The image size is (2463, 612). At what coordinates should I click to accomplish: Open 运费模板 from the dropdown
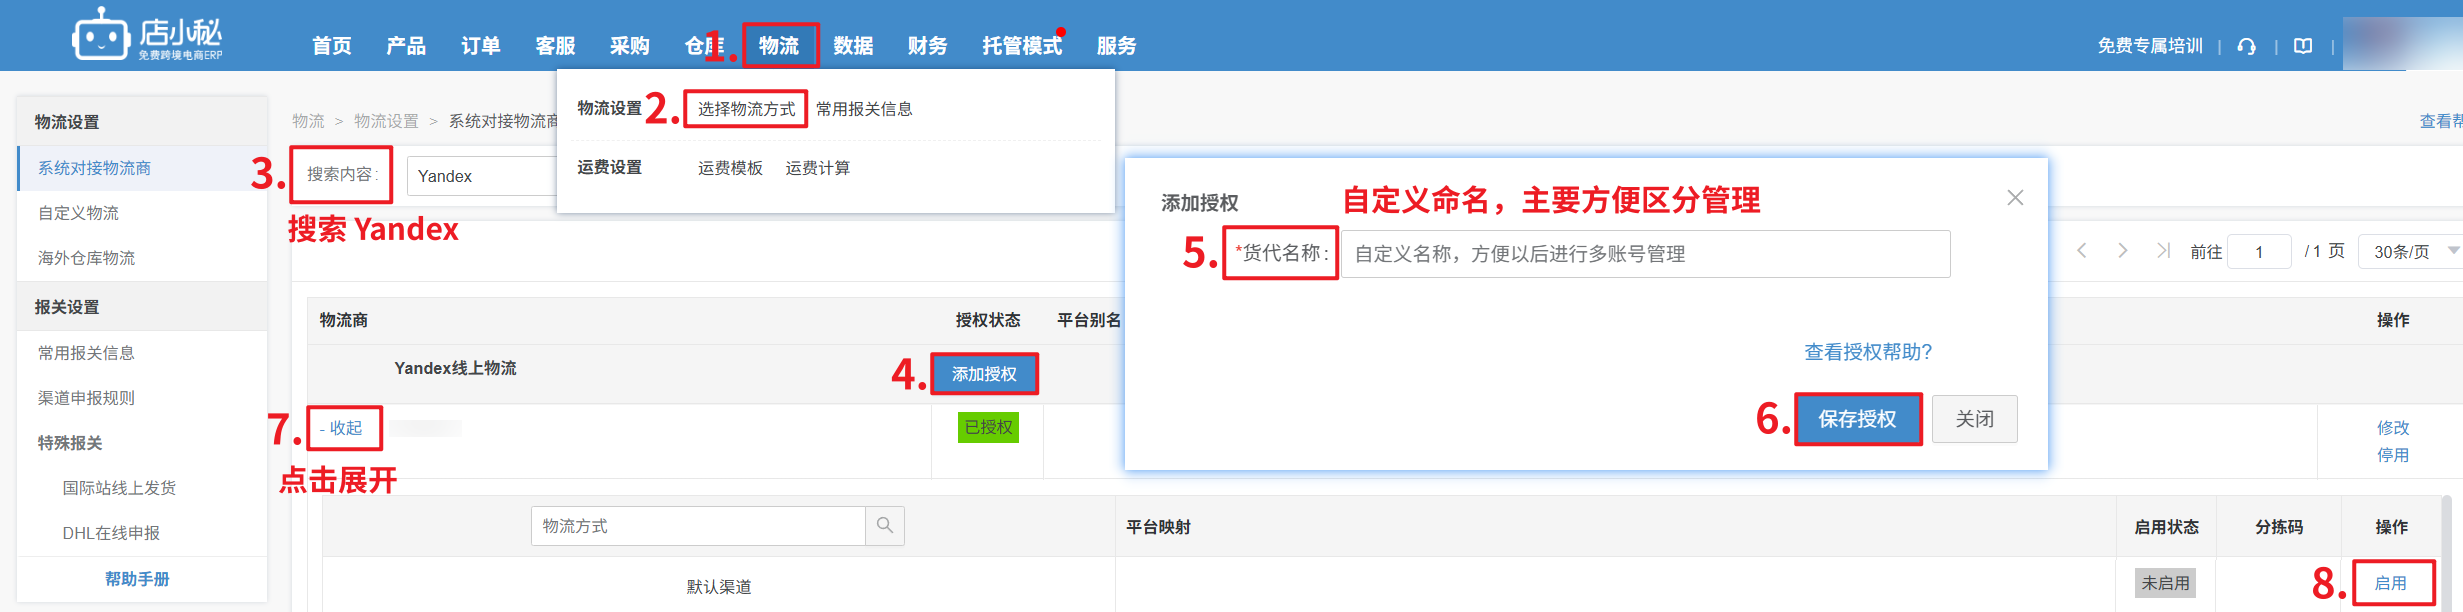tap(730, 168)
